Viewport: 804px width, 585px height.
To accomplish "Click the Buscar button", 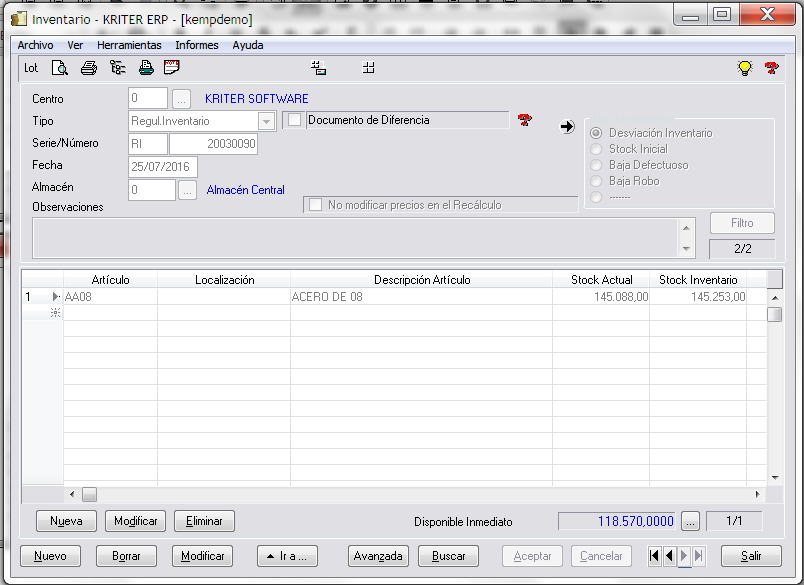I will (448, 556).
